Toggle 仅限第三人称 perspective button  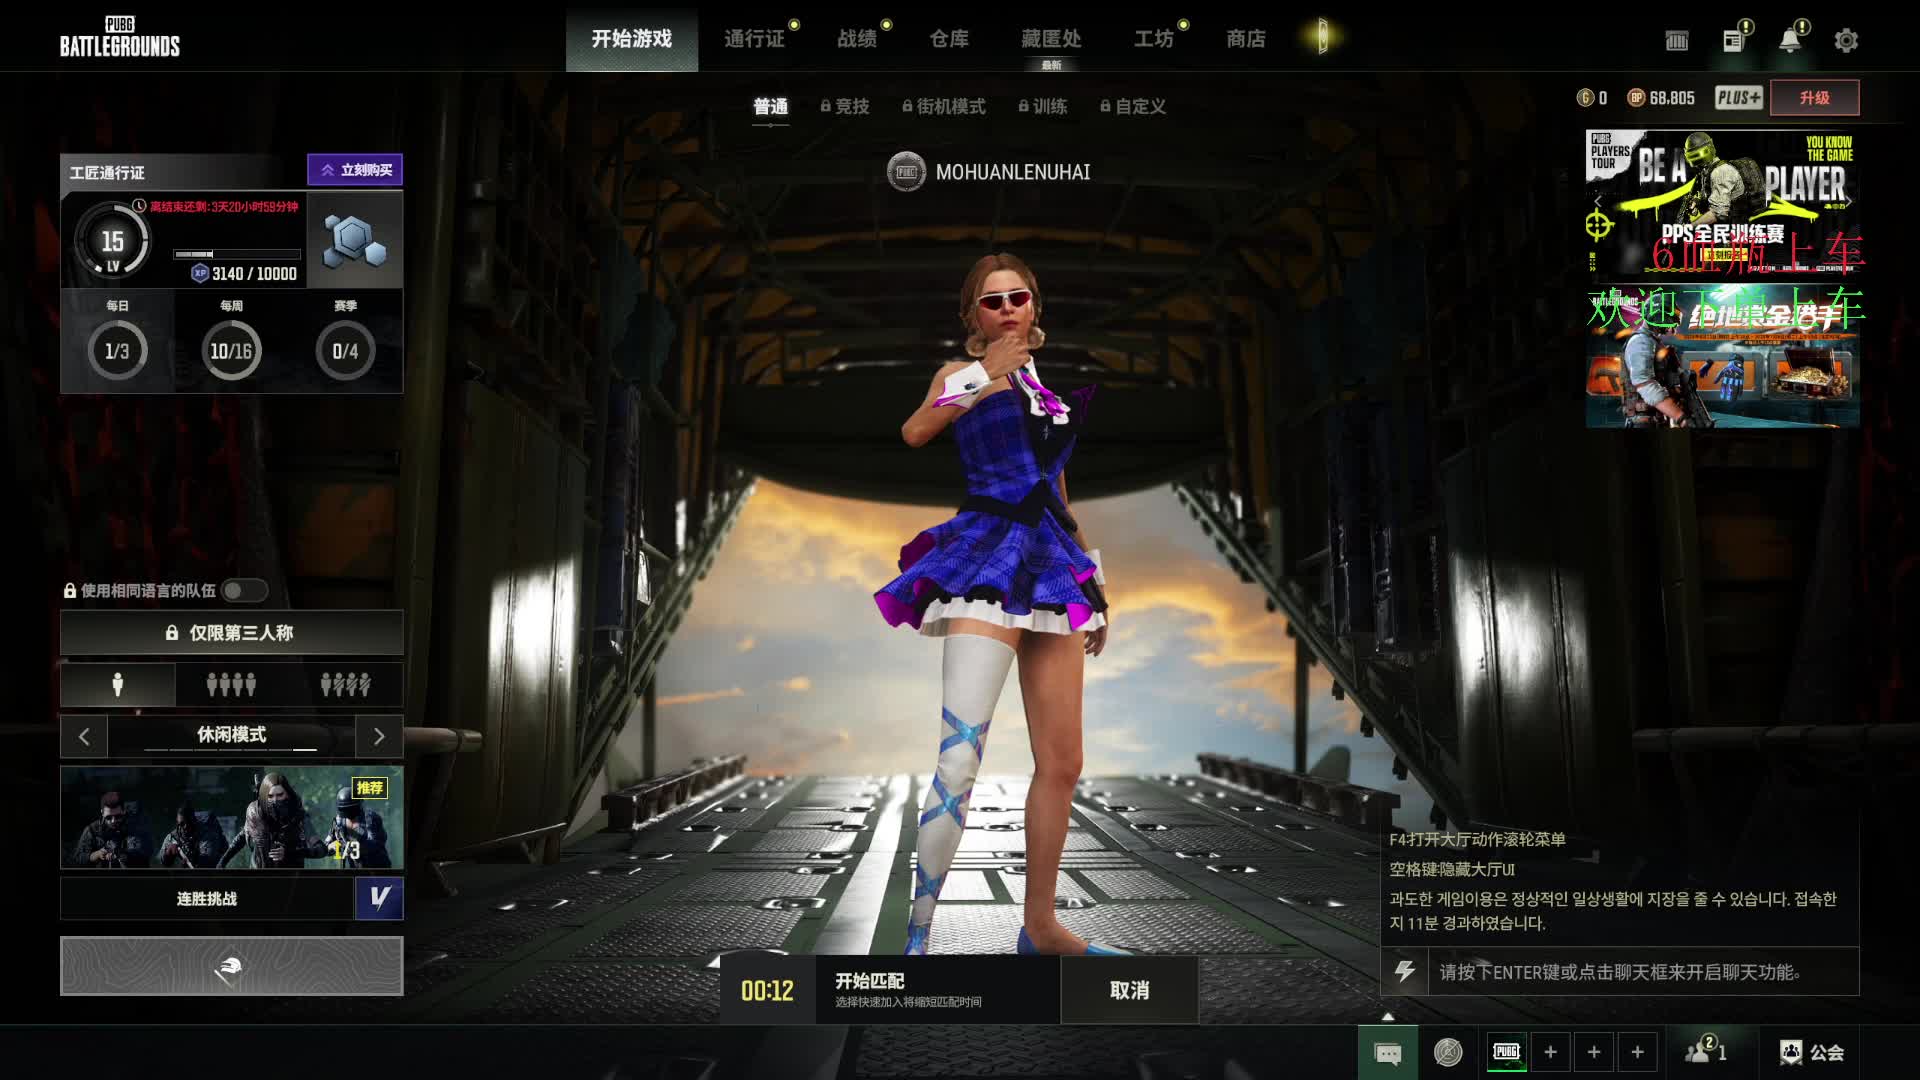click(232, 633)
